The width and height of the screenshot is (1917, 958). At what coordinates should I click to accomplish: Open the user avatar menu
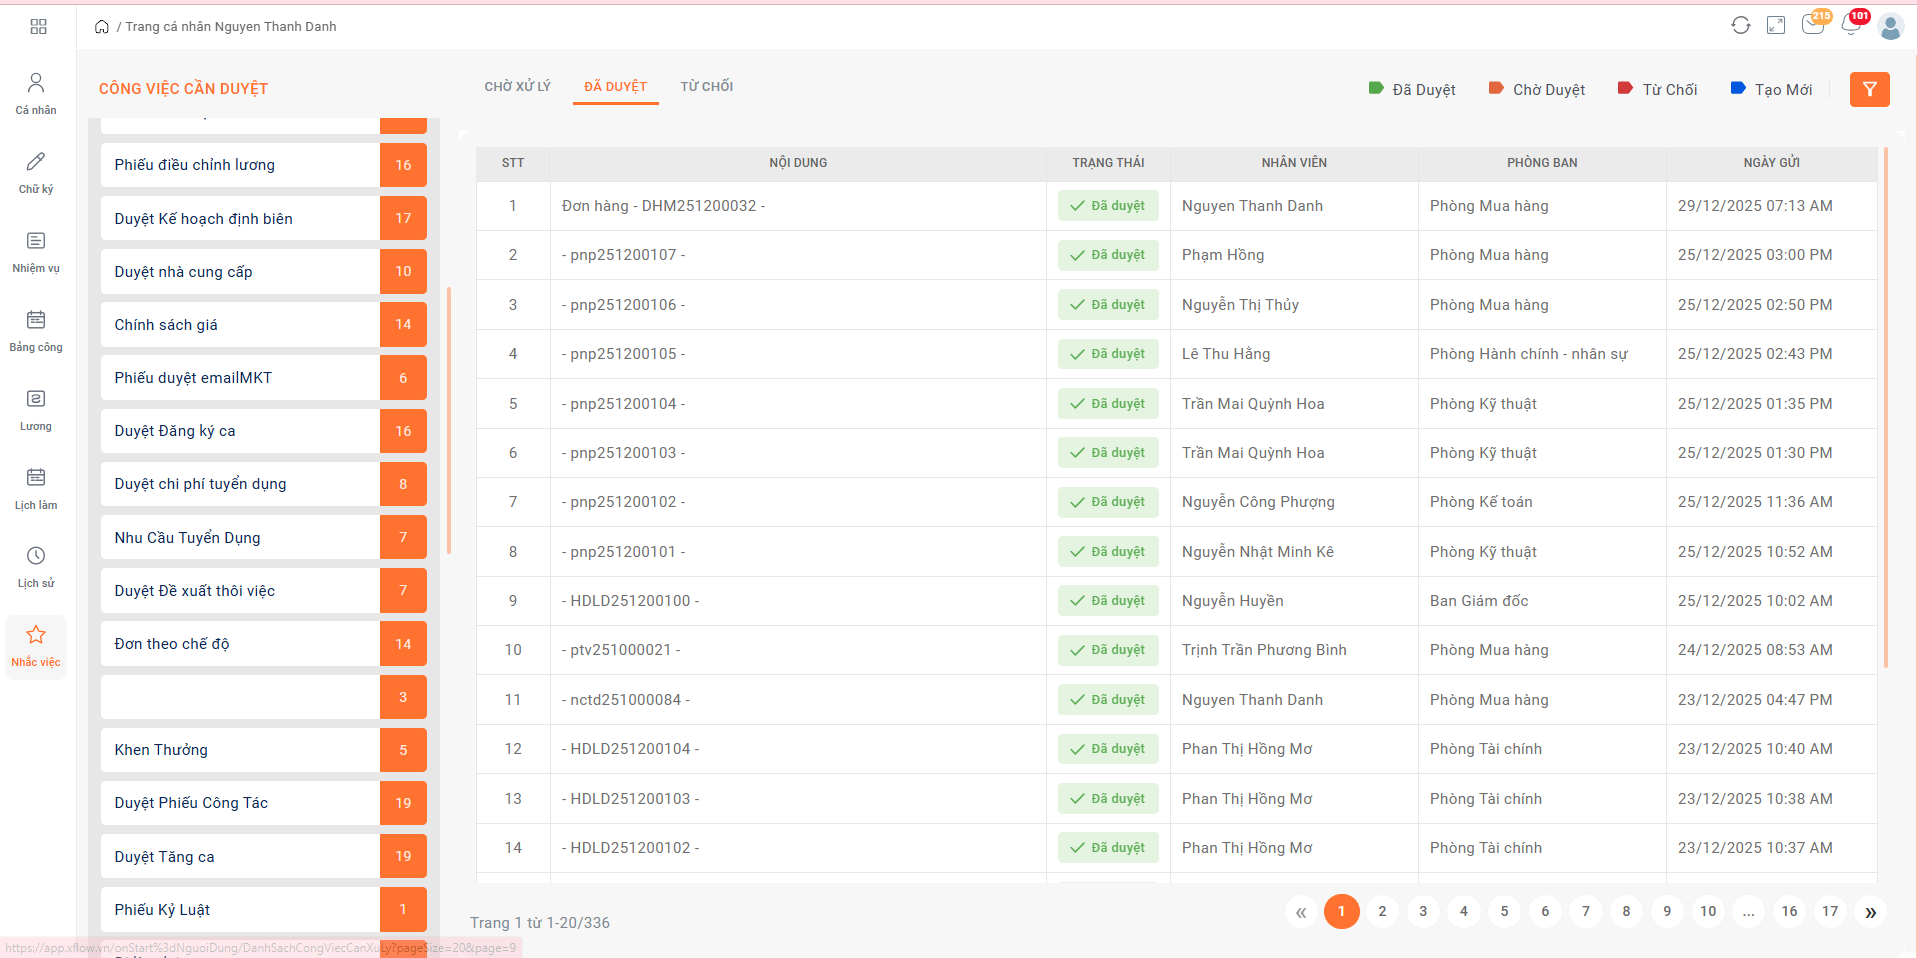click(x=1890, y=27)
